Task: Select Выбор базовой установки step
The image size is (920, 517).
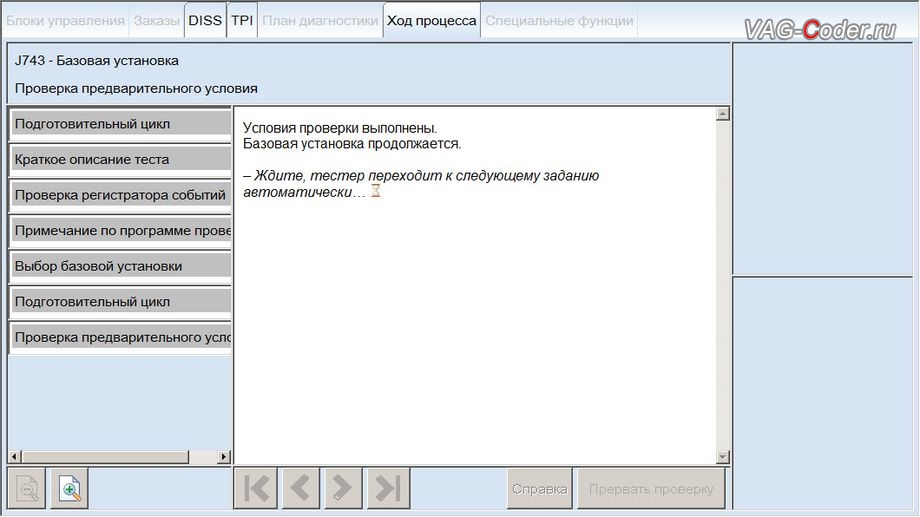Action: click(x=121, y=266)
